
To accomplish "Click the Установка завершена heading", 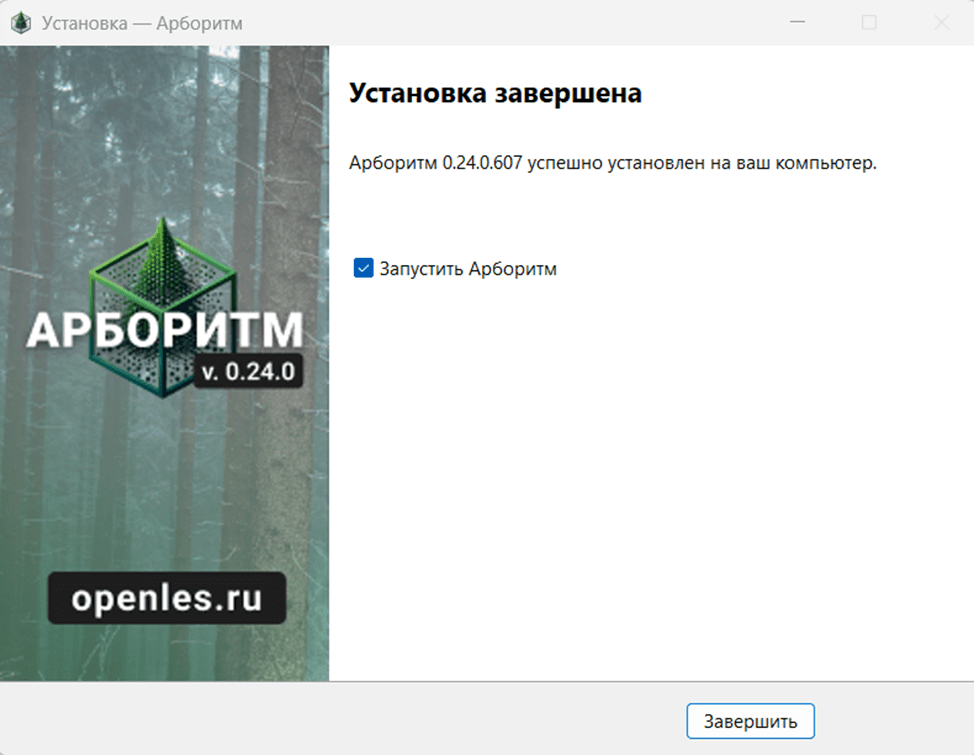I will tap(495, 93).
